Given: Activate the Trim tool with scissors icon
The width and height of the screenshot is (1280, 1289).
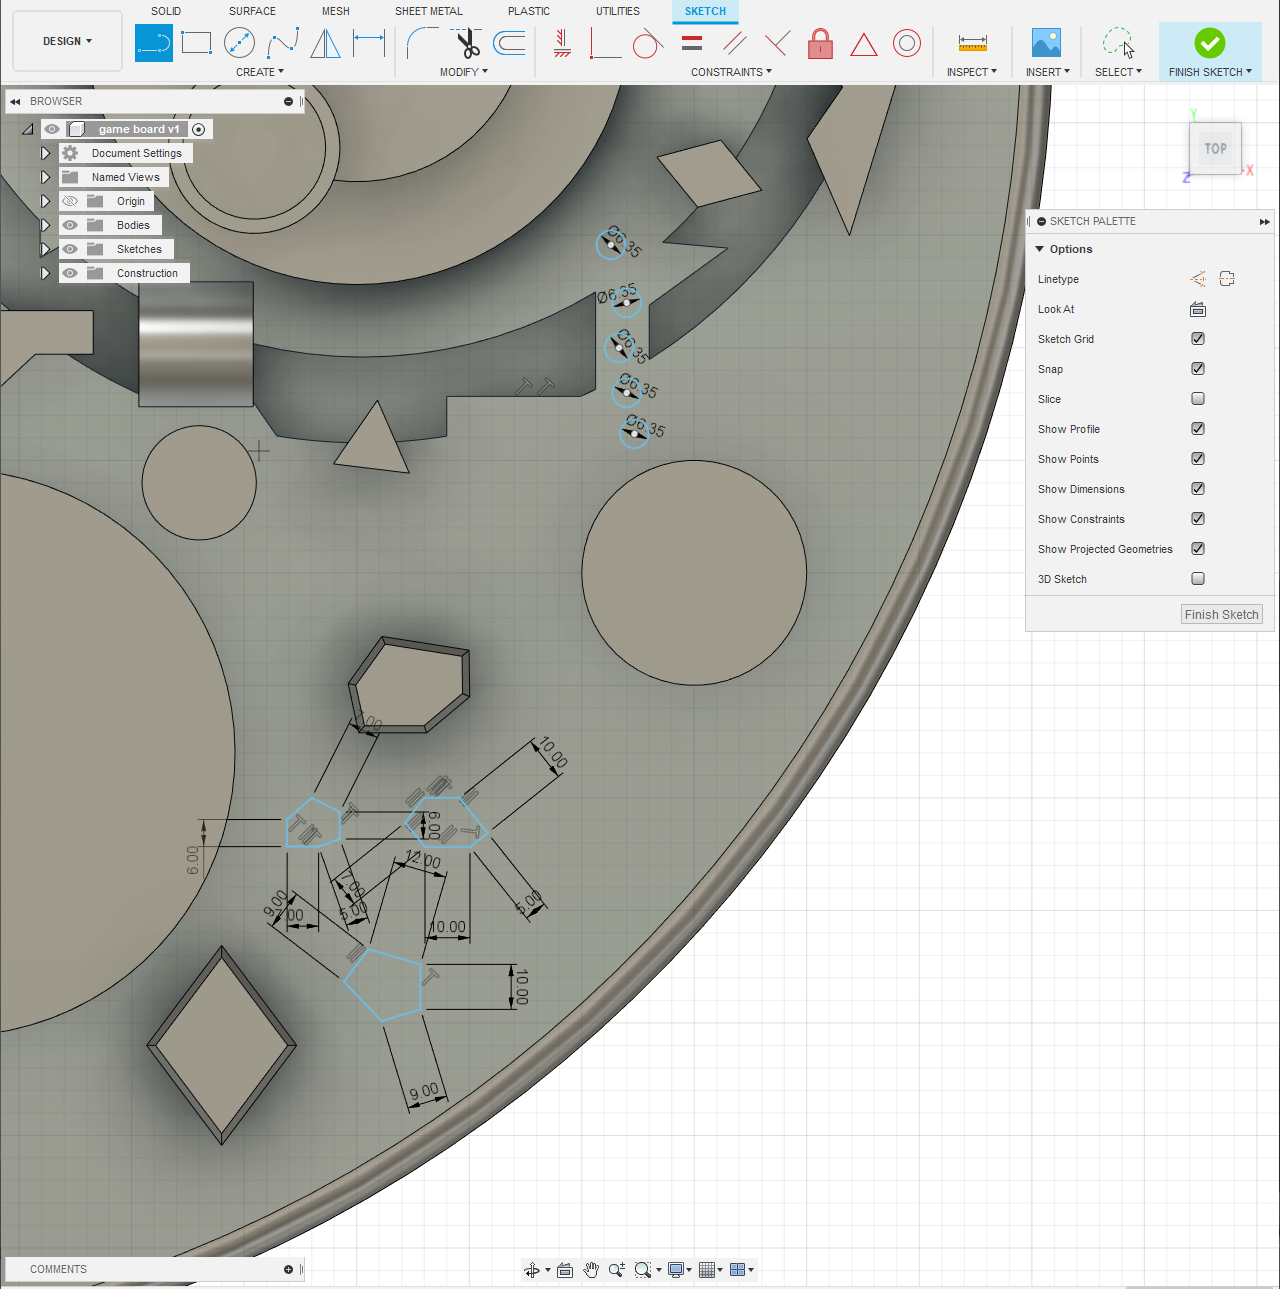Looking at the screenshot, I should (x=466, y=43).
